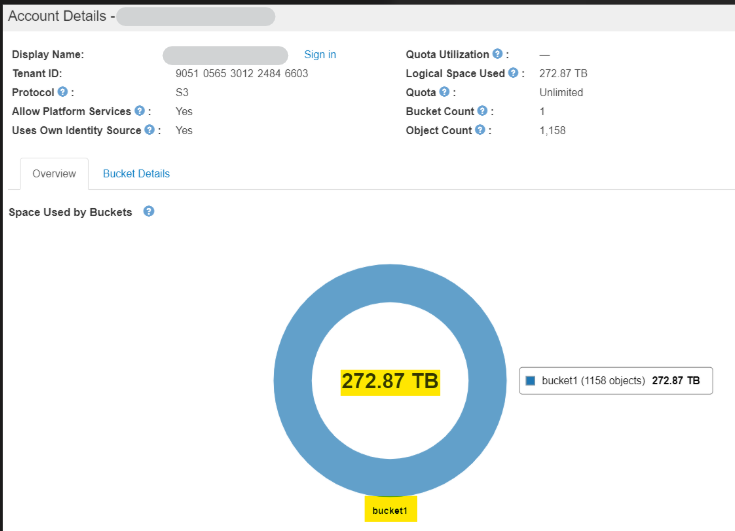Image resolution: width=735 pixels, height=531 pixels.
Task: Click help icon beside Allow Platform Services
Action: point(140,111)
